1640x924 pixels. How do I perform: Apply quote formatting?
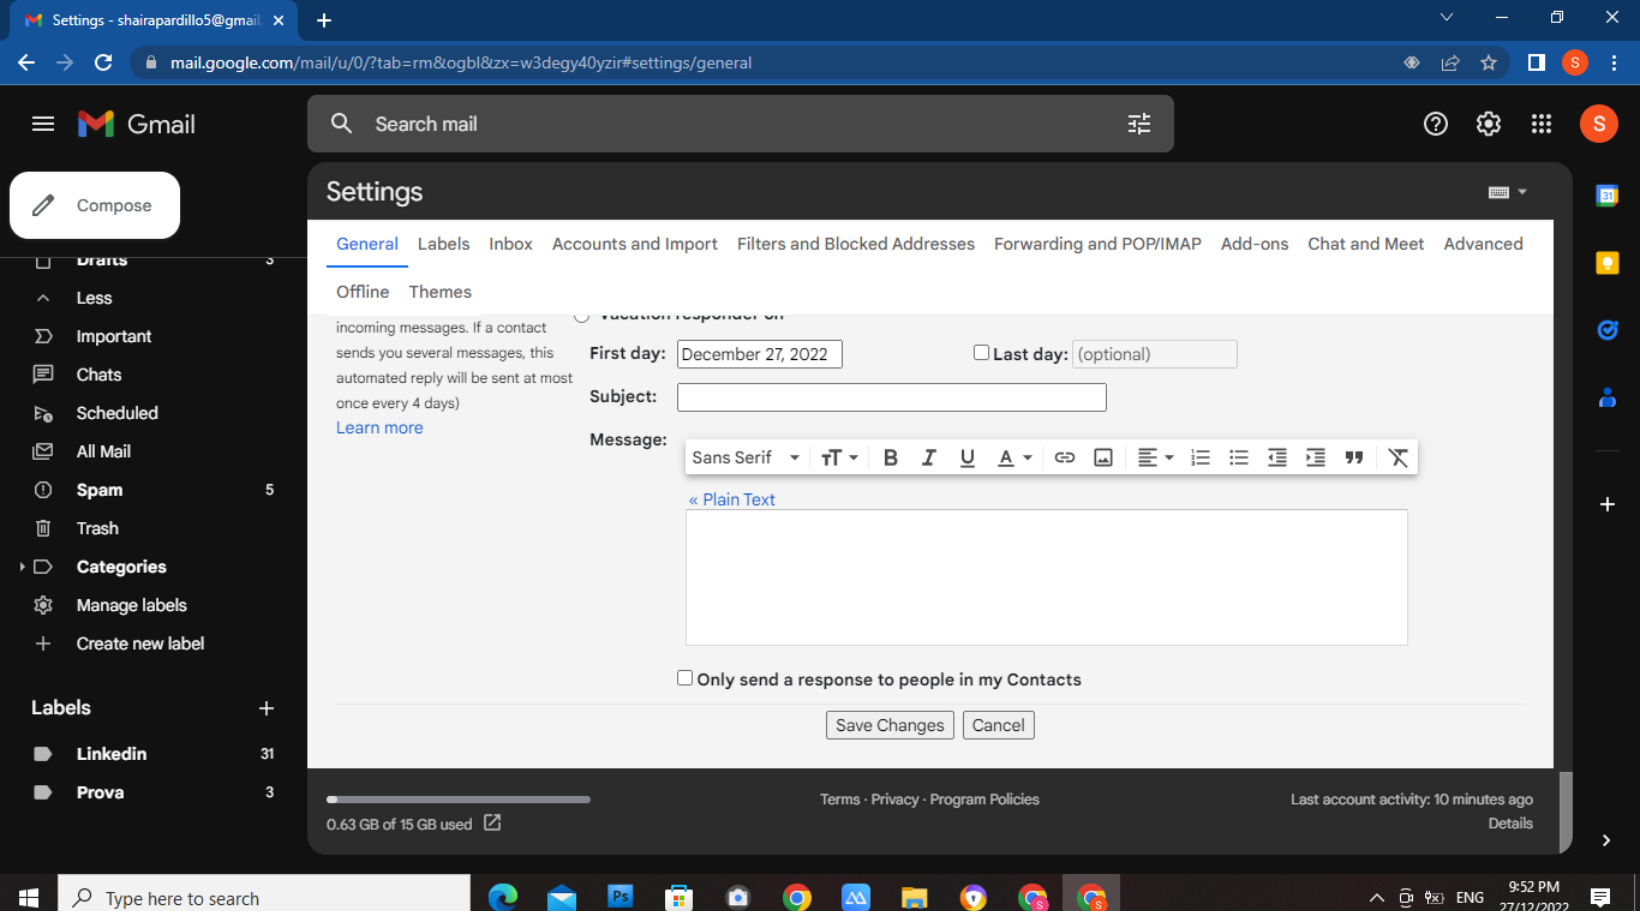1354,458
